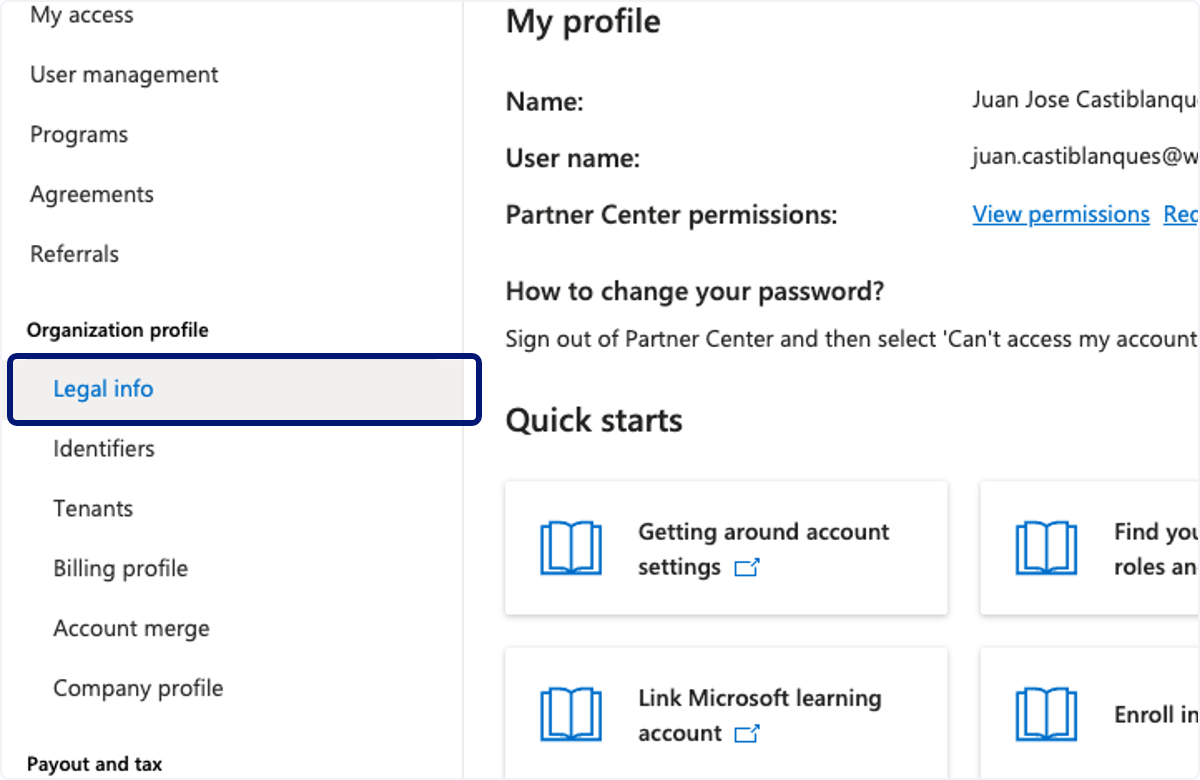Click the View permissions link
The height and width of the screenshot is (780, 1200).
[x=1061, y=215]
